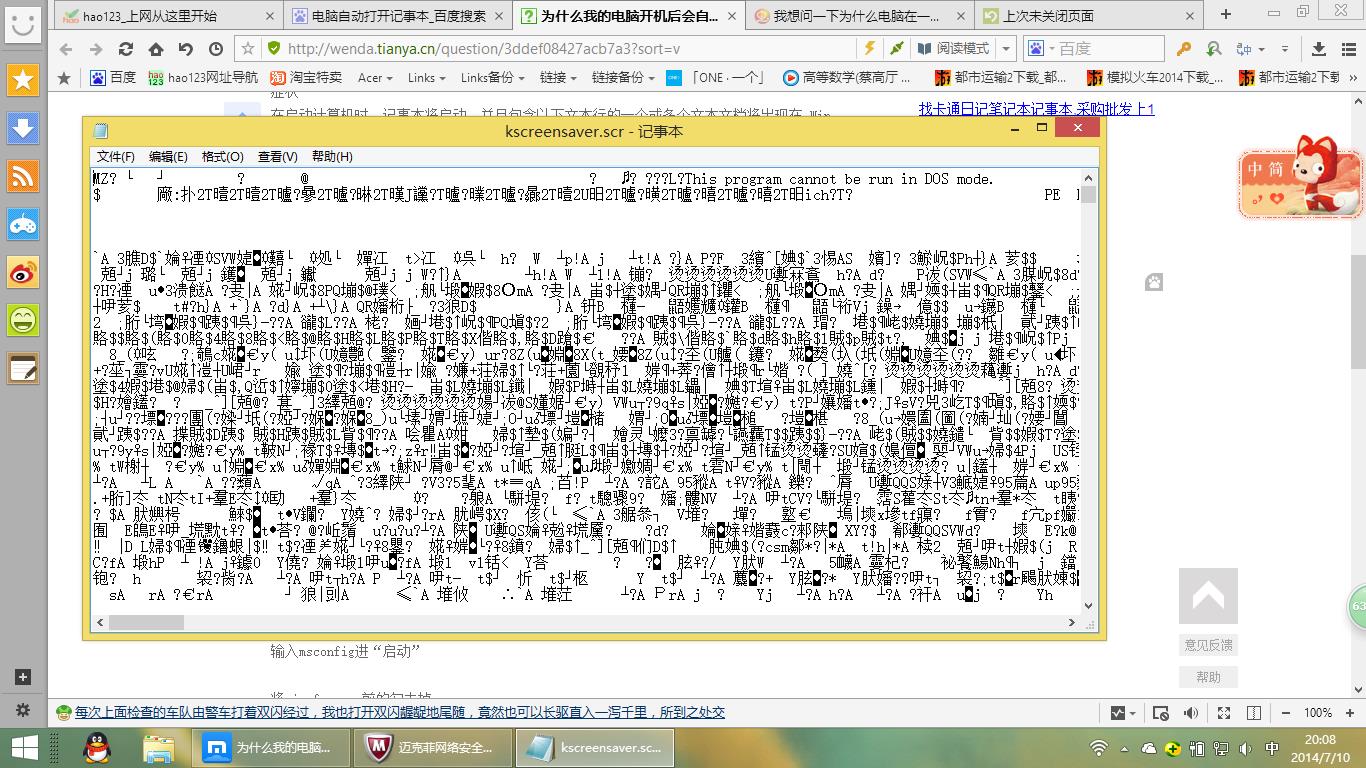
Task: Open sidebar settings gear
Action: 23,710
